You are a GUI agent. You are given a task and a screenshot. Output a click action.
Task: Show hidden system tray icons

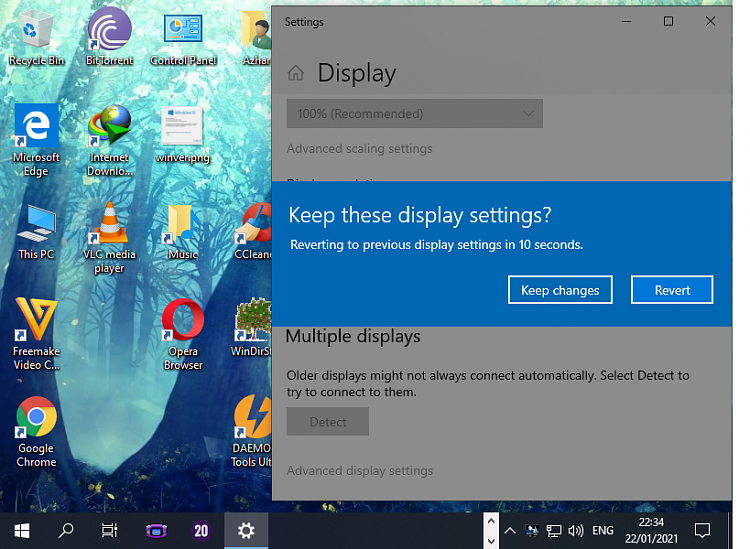coord(510,530)
